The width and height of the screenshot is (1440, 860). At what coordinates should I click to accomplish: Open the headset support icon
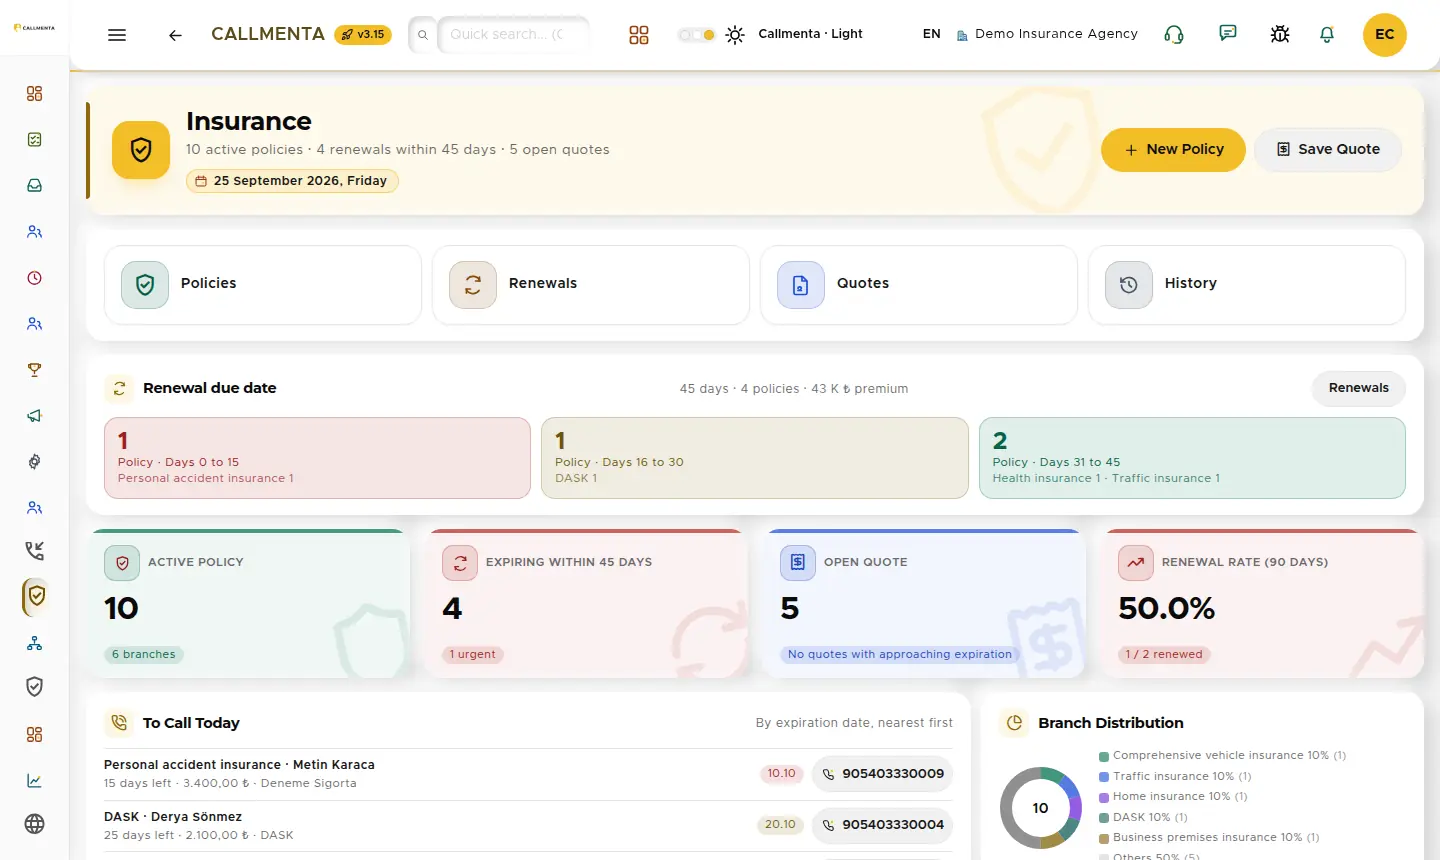point(1174,35)
